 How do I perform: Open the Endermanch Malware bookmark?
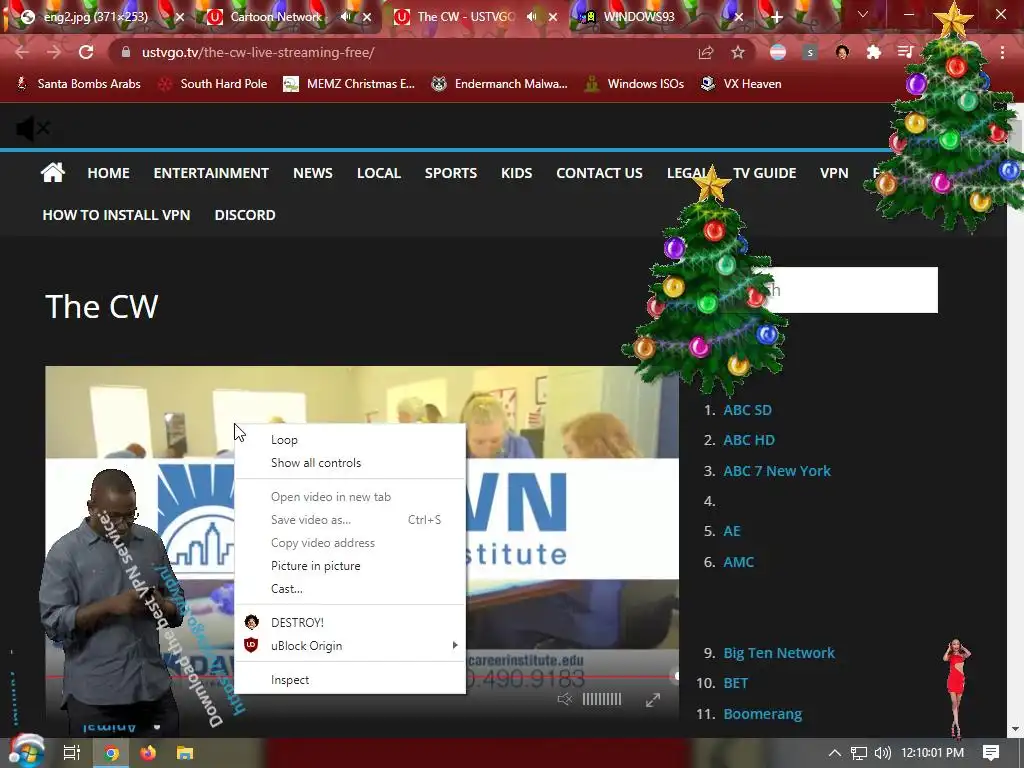point(500,84)
